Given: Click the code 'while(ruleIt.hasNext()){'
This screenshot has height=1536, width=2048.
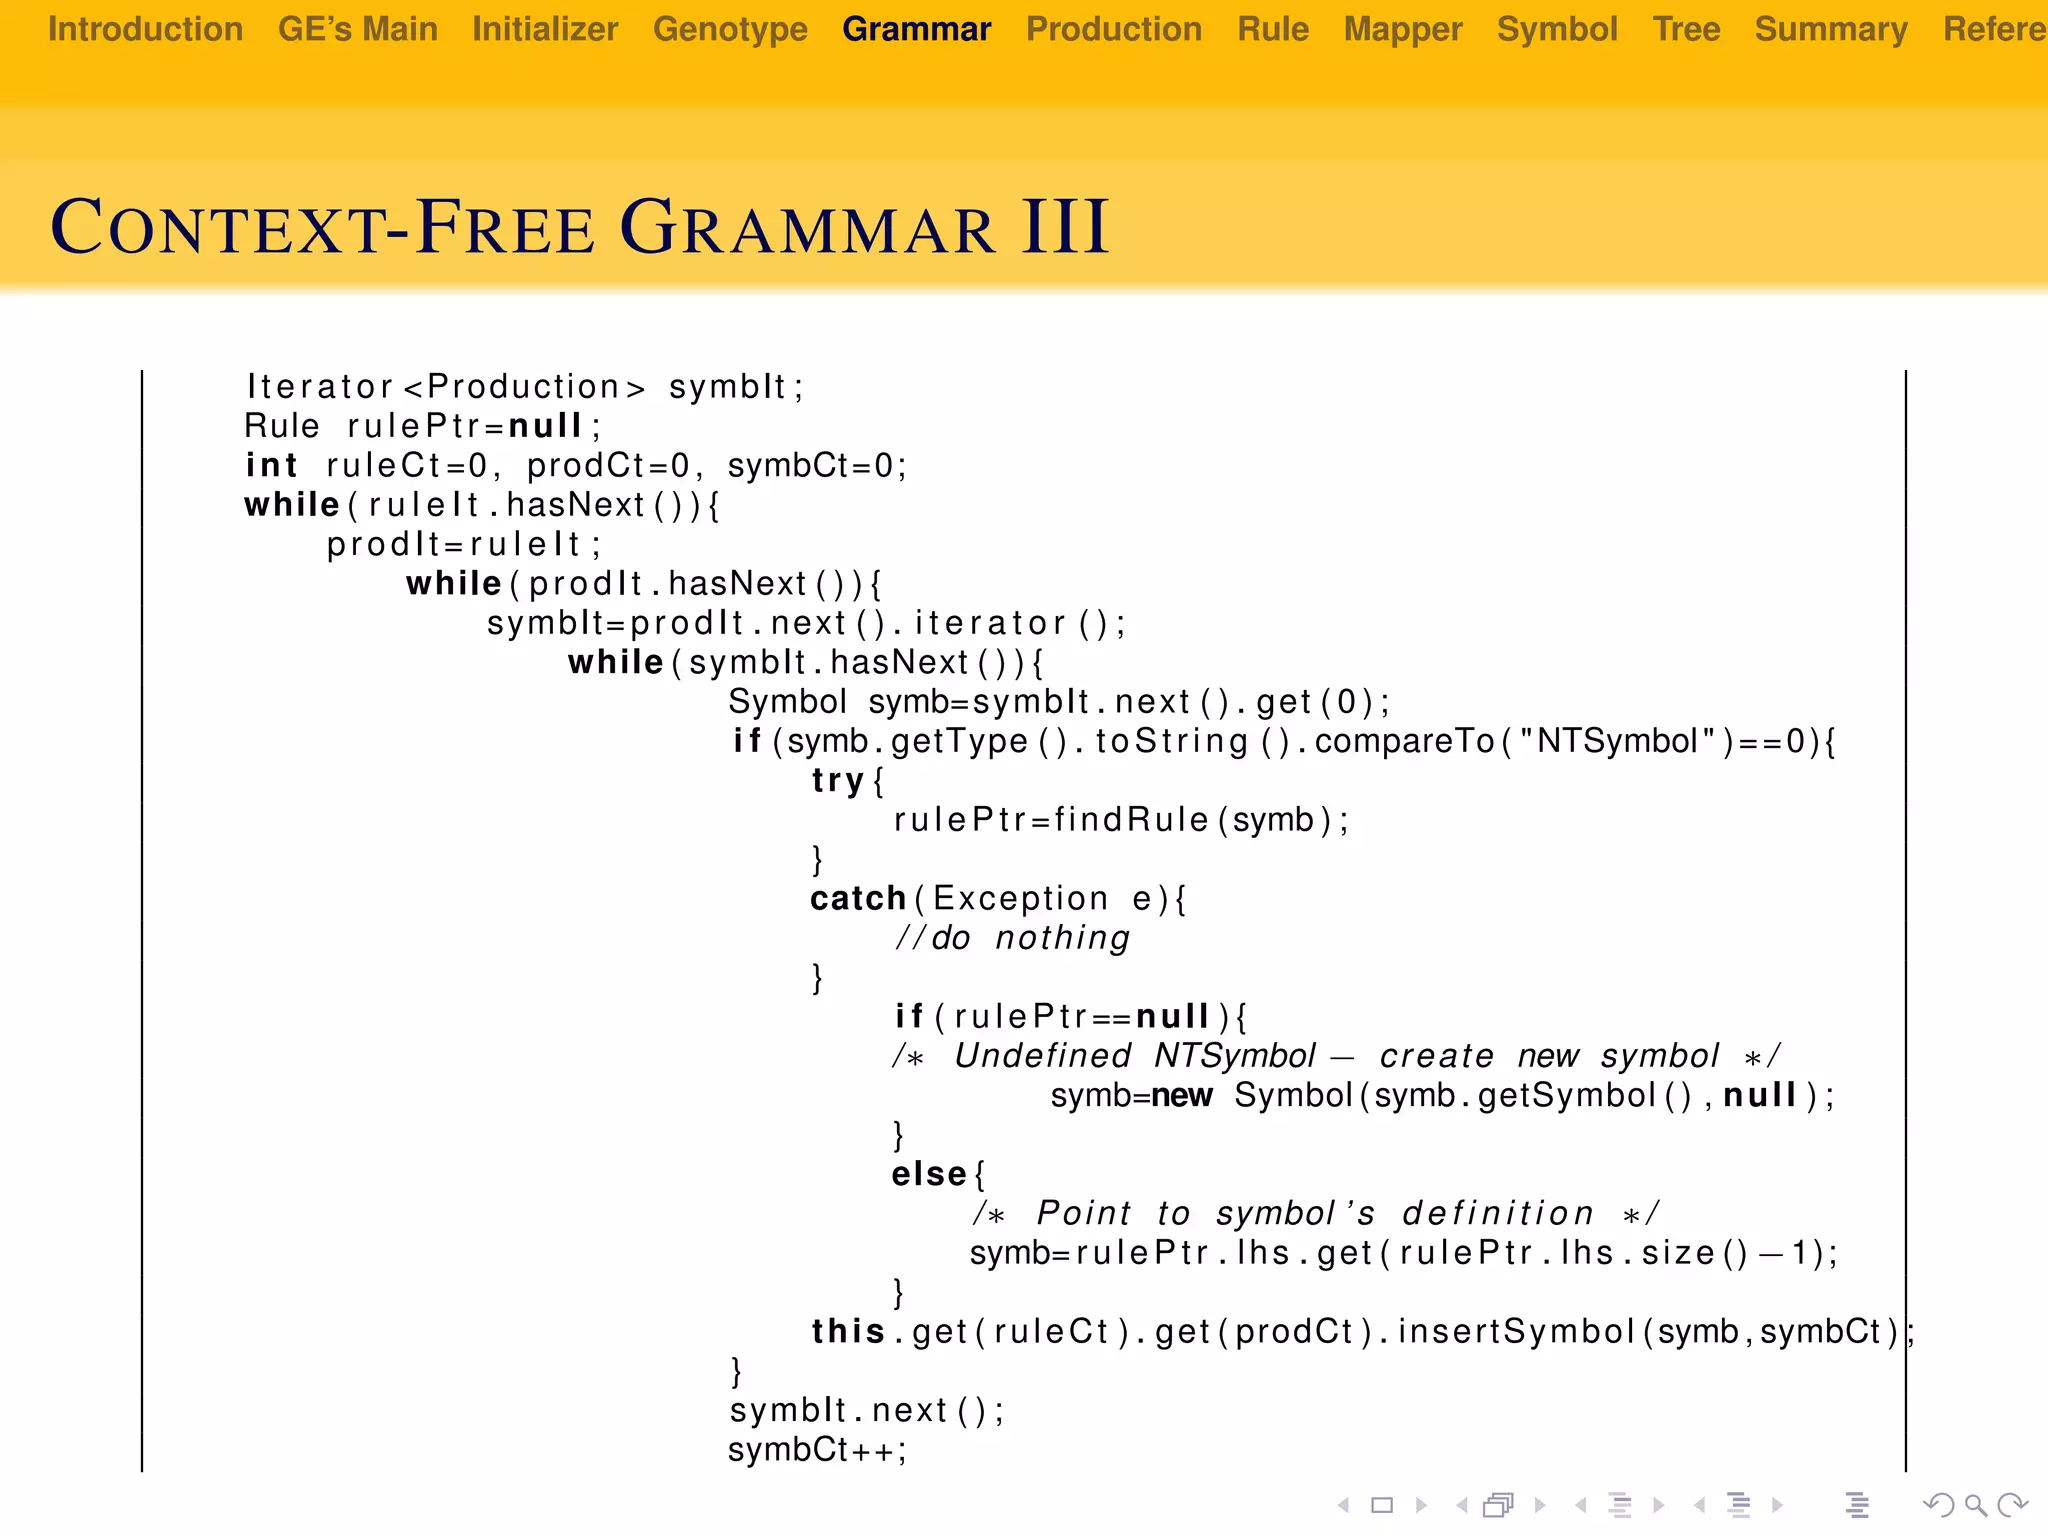Looking at the screenshot, I should click(x=482, y=505).
